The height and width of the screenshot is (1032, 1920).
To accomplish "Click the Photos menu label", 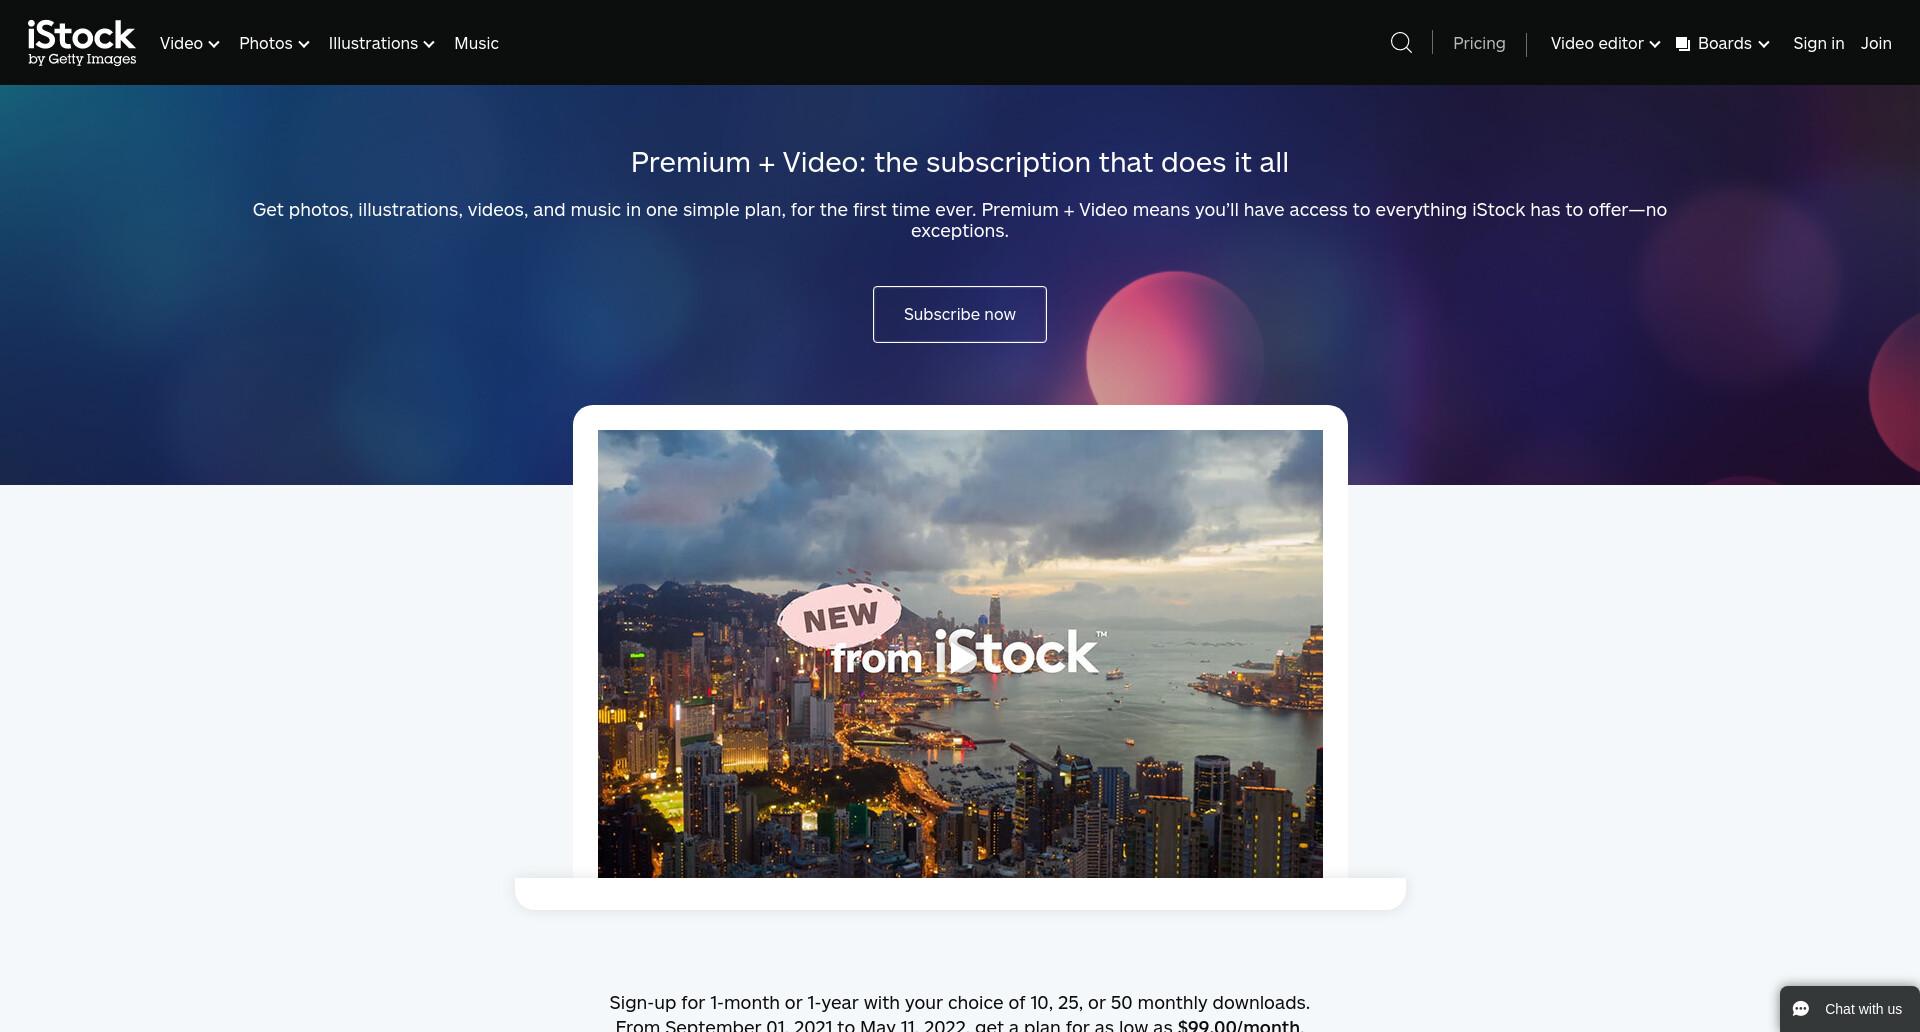I will coord(266,43).
